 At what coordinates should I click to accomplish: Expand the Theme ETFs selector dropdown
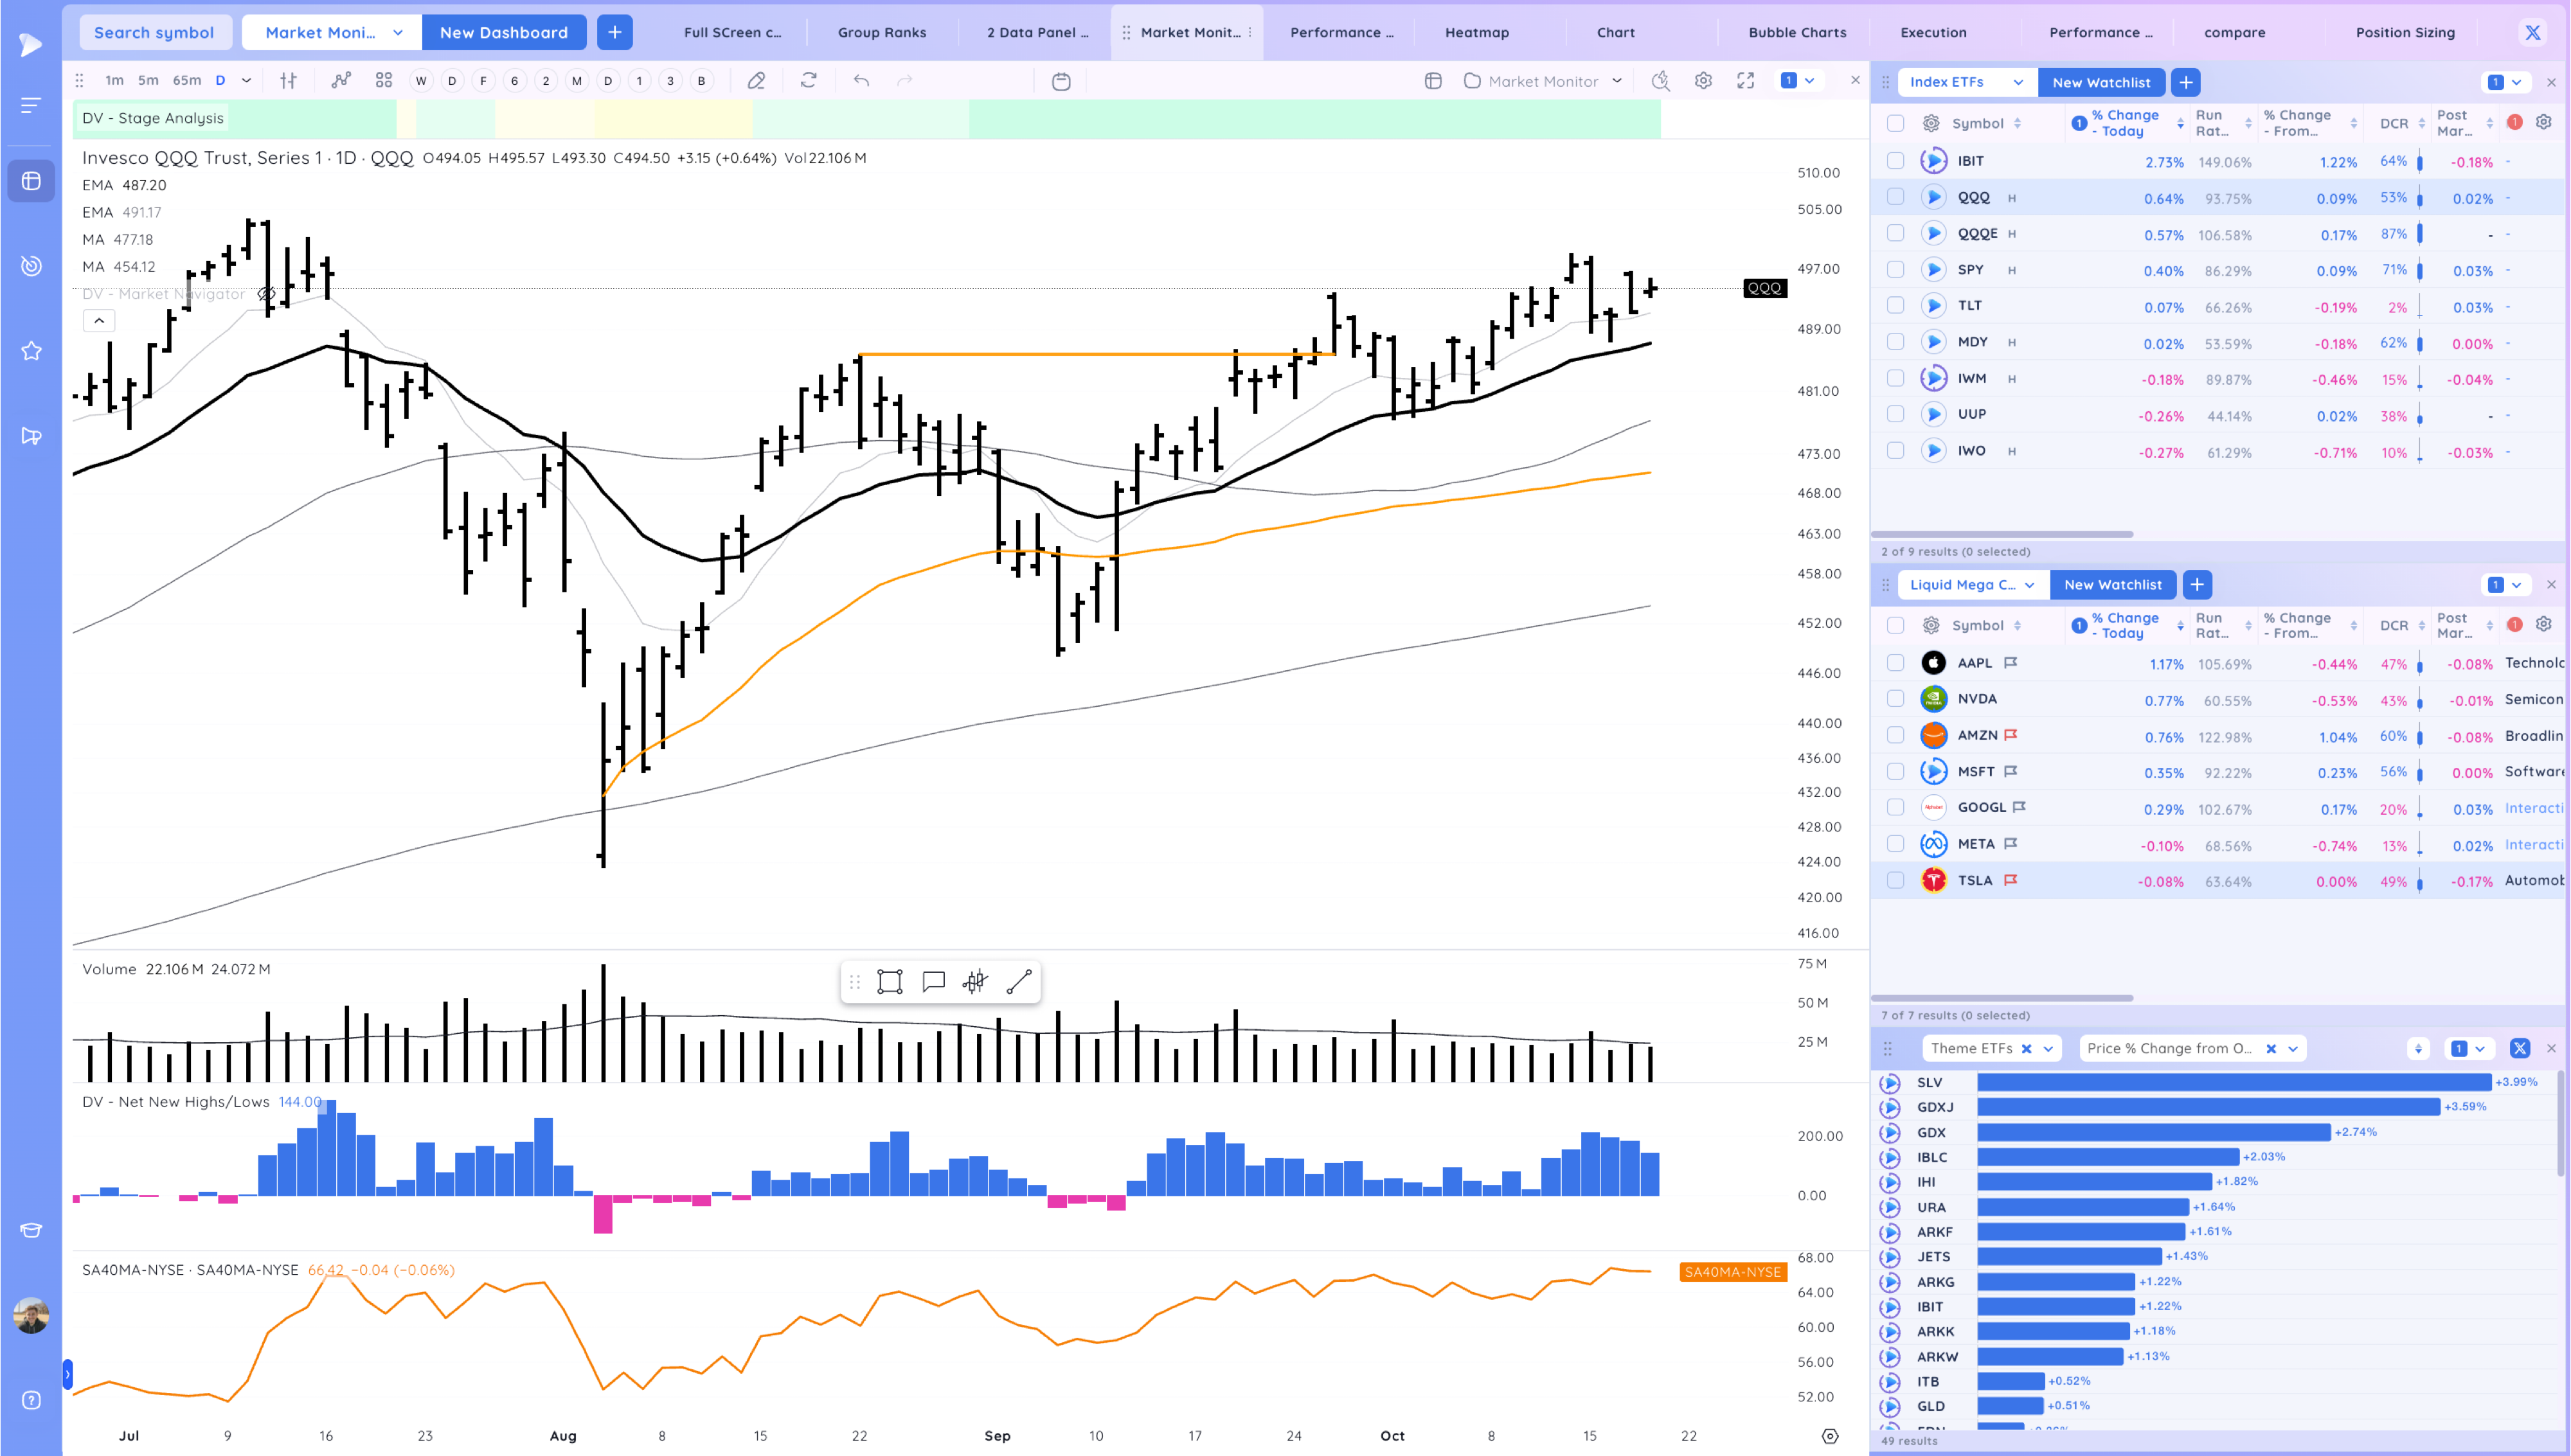[x=2048, y=1048]
